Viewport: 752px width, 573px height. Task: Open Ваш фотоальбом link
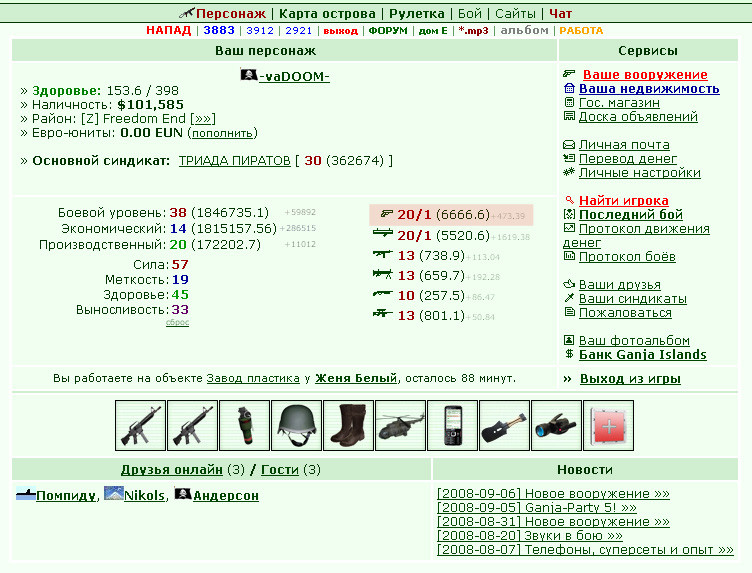click(634, 341)
